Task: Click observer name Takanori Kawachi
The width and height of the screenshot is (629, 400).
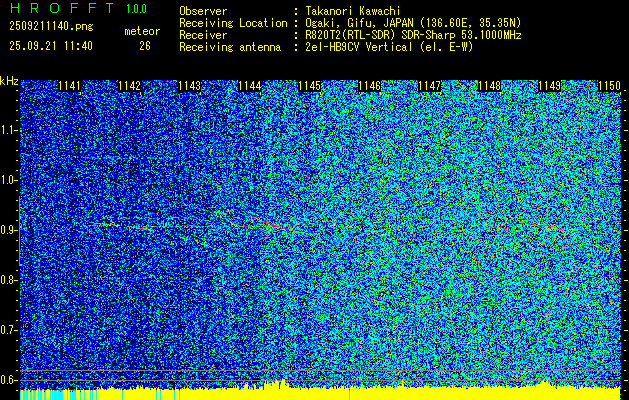Action: click(353, 11)
